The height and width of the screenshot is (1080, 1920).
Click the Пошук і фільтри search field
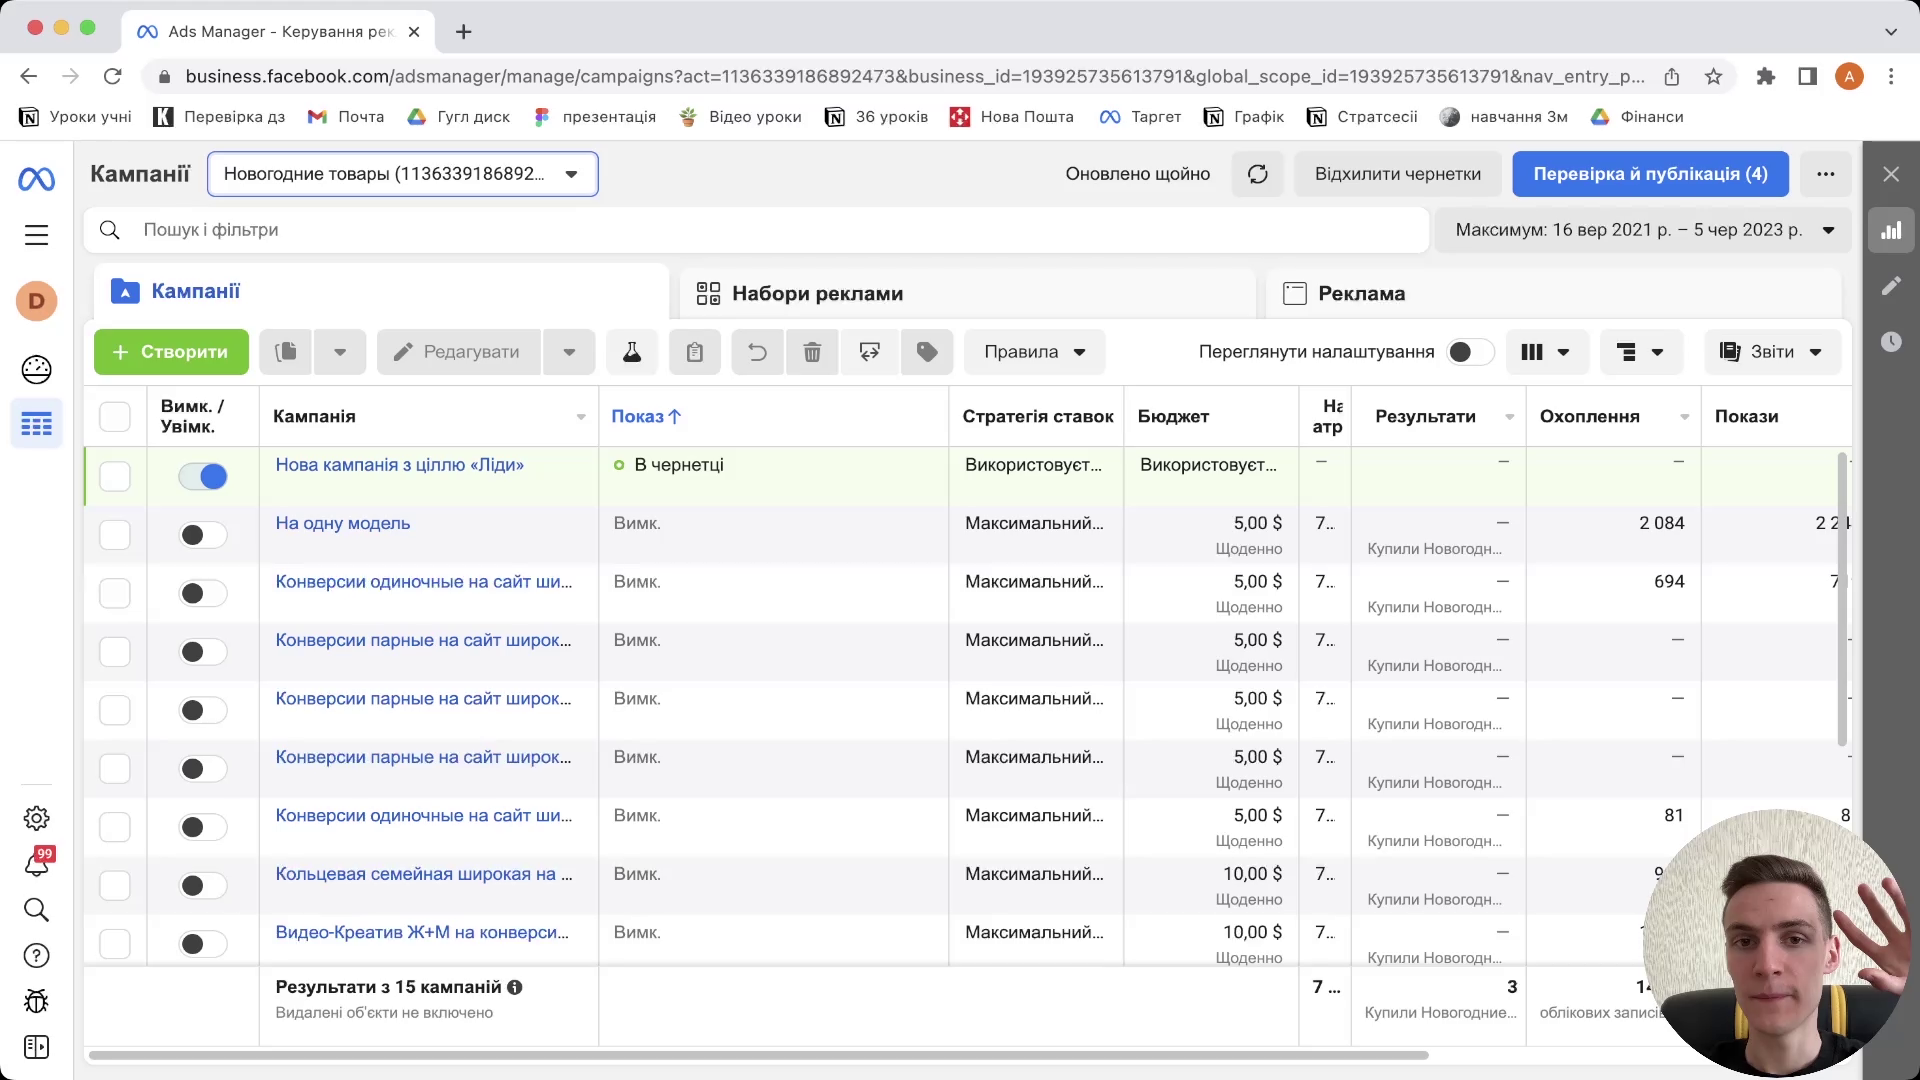point(756,230)
